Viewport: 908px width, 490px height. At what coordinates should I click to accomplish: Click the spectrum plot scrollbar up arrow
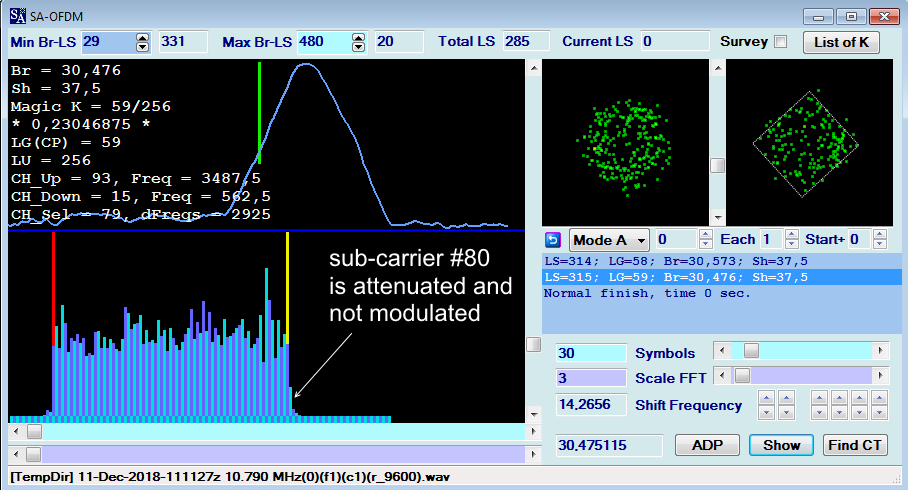pos(534,68)
